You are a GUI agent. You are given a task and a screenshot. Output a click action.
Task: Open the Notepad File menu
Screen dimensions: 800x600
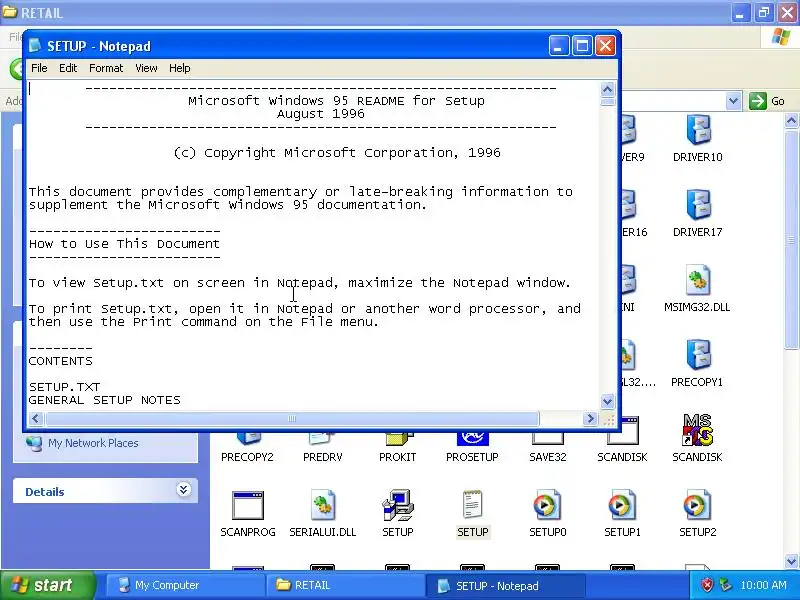pyautogui.click(x=39, y=68)
